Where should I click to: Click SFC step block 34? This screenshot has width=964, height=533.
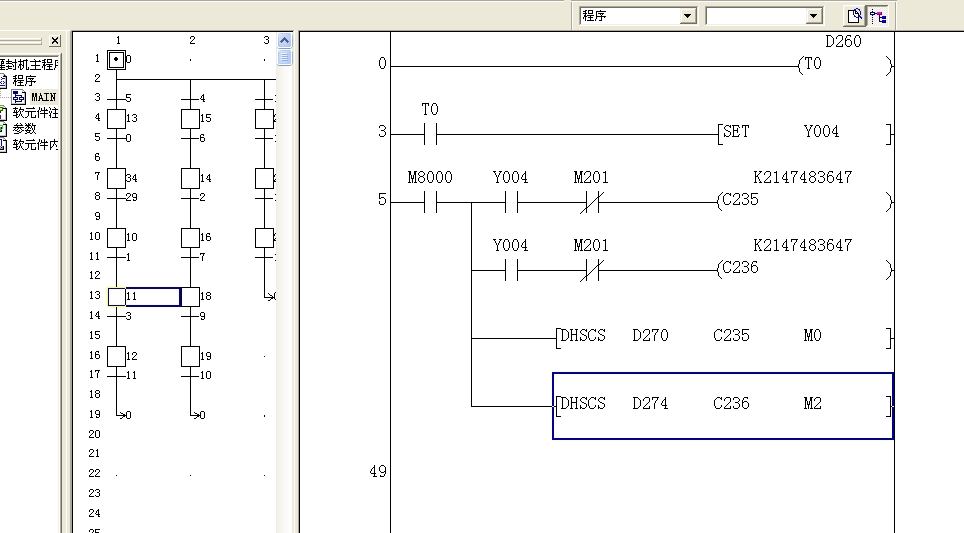(x=117, y=178)
